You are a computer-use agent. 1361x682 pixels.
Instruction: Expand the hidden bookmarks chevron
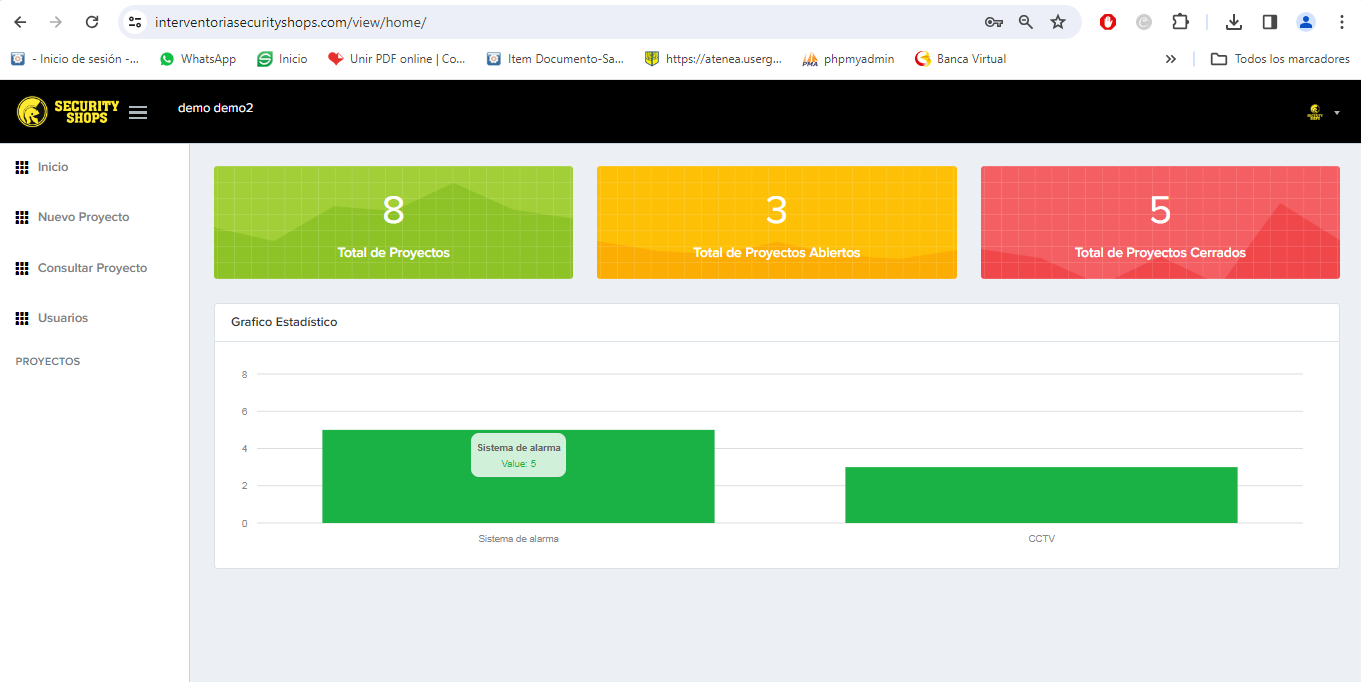pos(1171,59)
